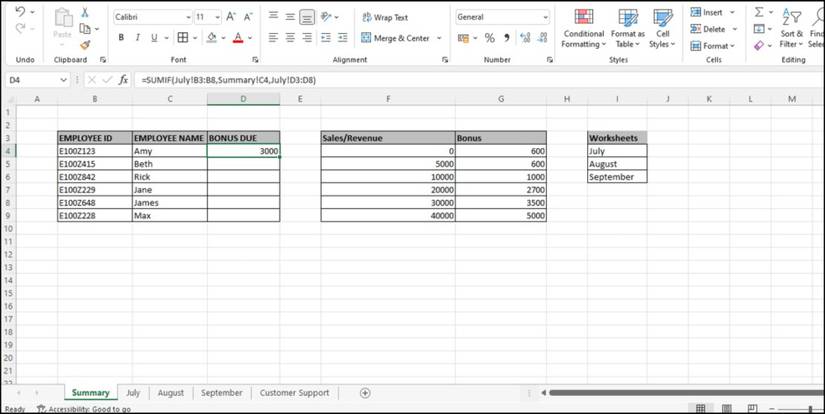Screen dimensions: 825x414
Task: Select Center alignment icon
Action: [290, 38]
